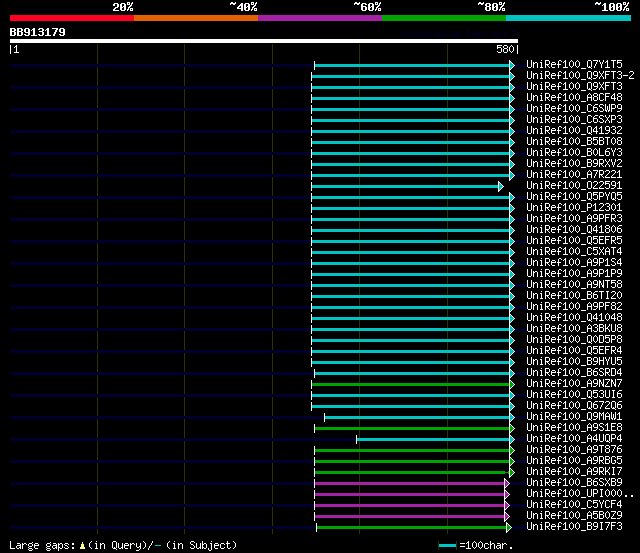Click the UniRef100_B6TI20 label

(x=574, y=295)
